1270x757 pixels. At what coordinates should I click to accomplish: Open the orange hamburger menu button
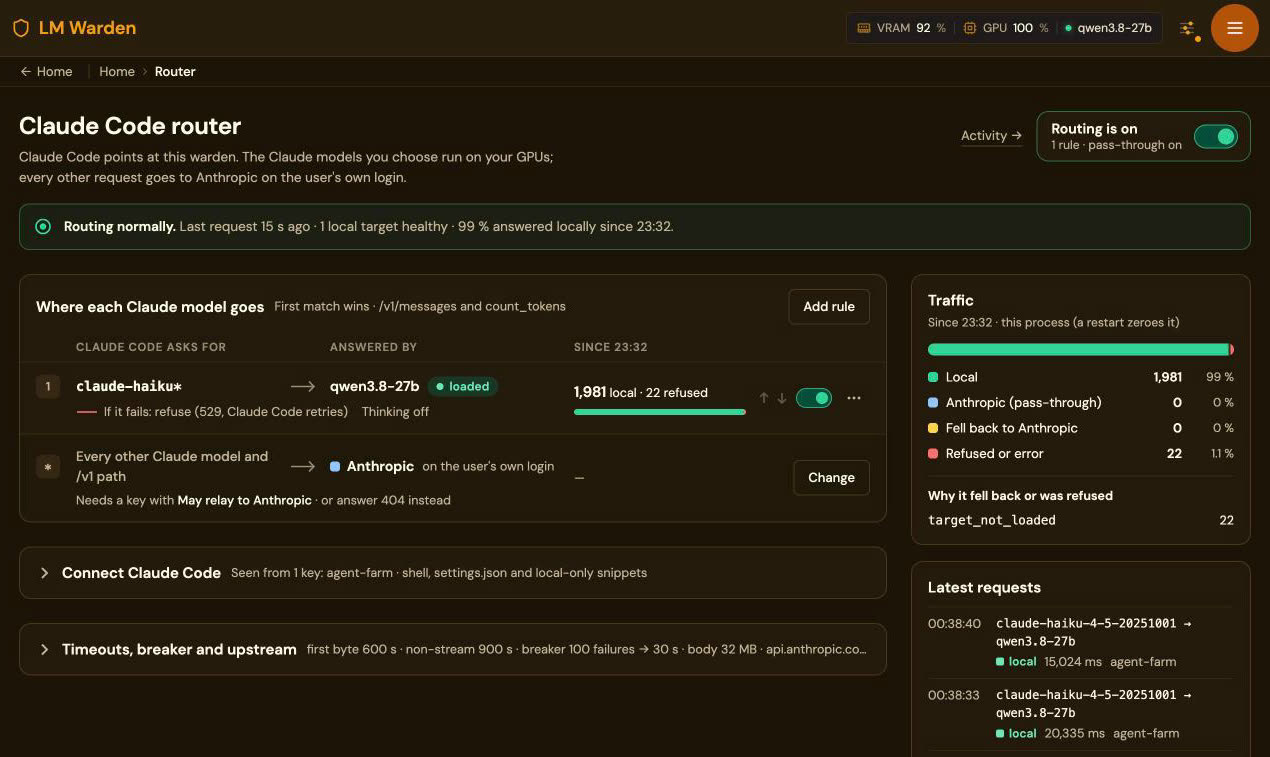[1234, 28]
